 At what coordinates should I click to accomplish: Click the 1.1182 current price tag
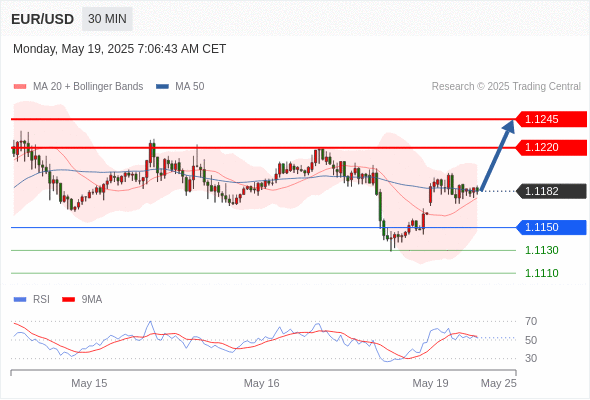[551, 191]
